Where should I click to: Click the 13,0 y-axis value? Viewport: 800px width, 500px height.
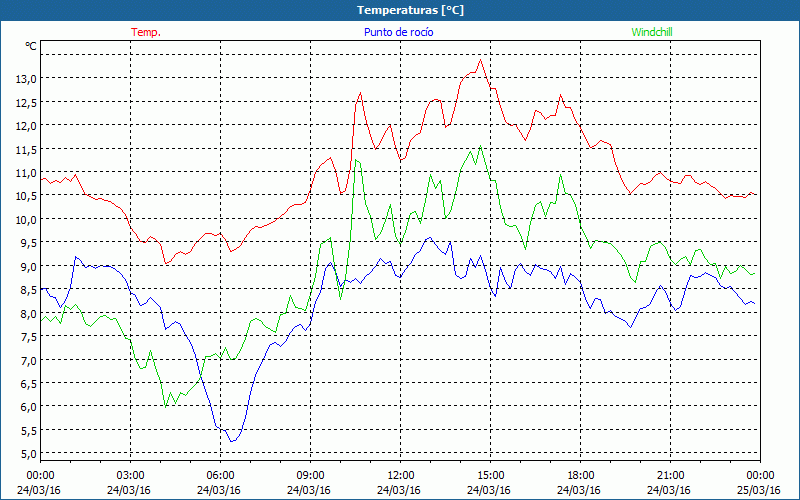click(28, 79)
